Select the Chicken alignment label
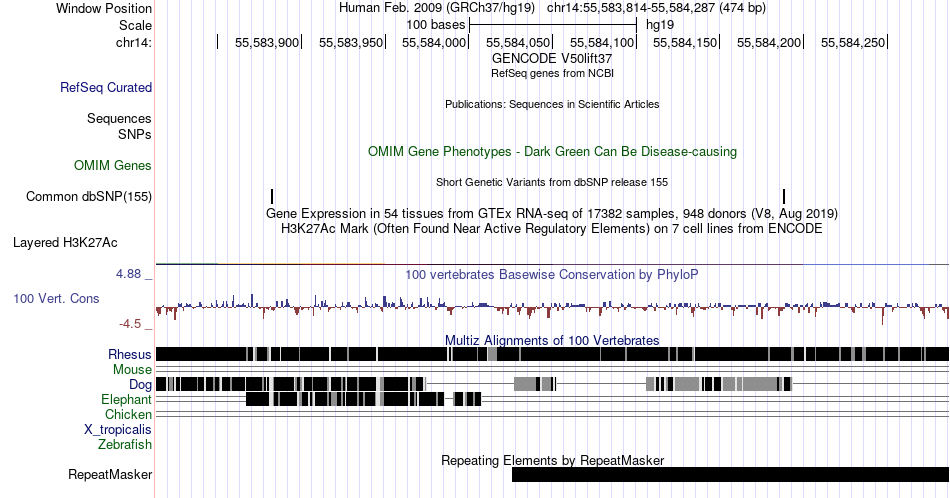This screenshot has width=950, height=498. click(x=128, y=414)
